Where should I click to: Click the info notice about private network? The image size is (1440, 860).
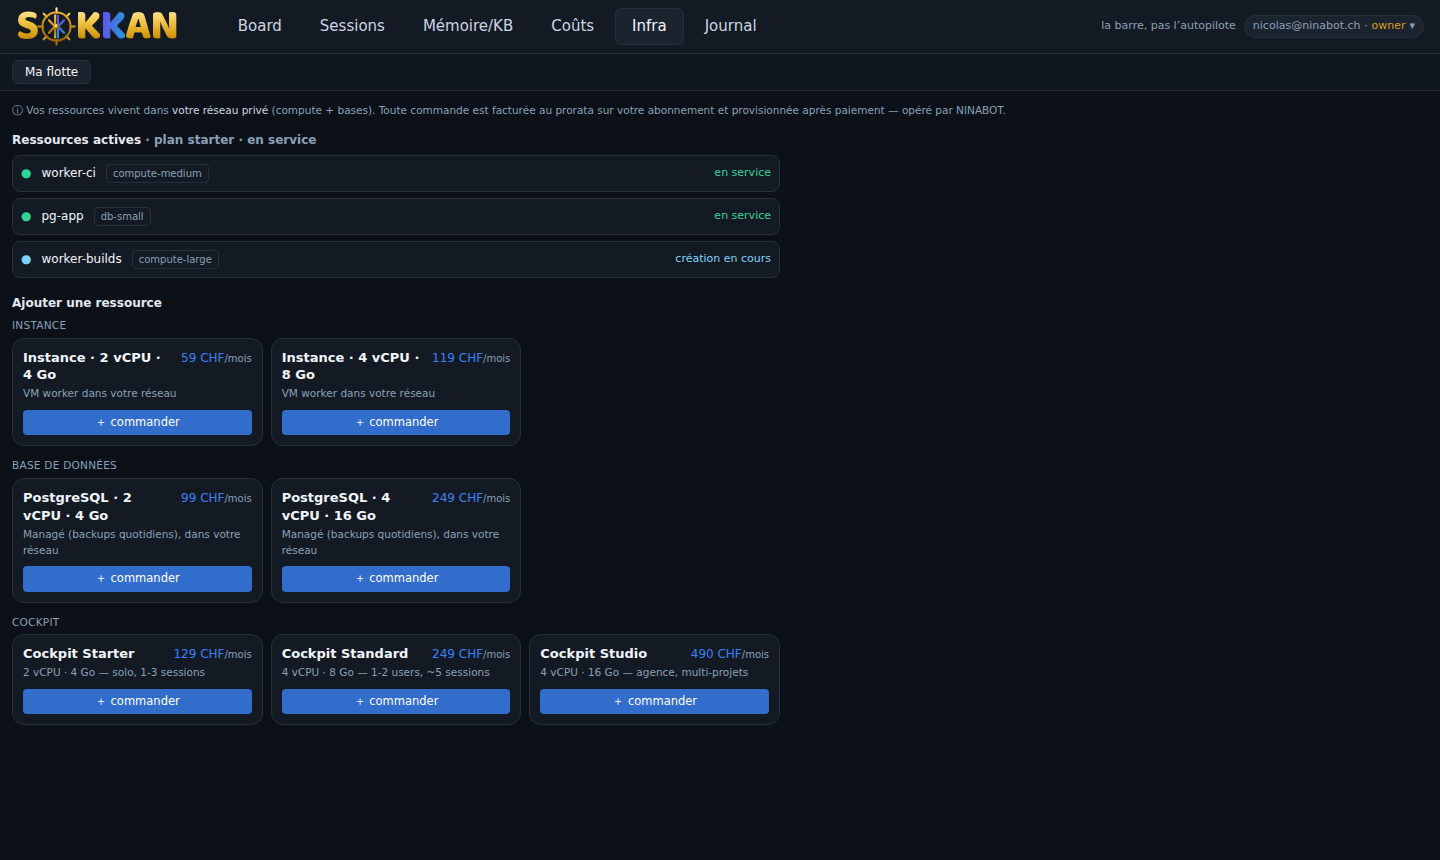pos(509,111)
